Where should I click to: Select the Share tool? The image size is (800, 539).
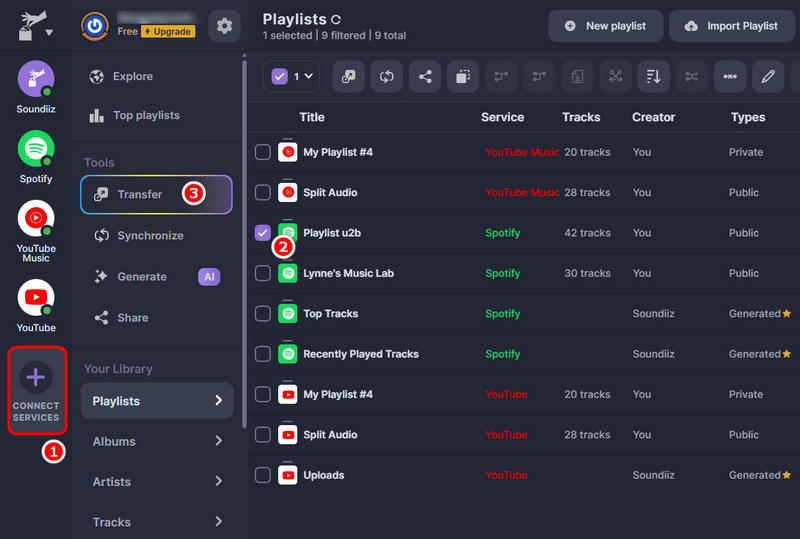121,317
